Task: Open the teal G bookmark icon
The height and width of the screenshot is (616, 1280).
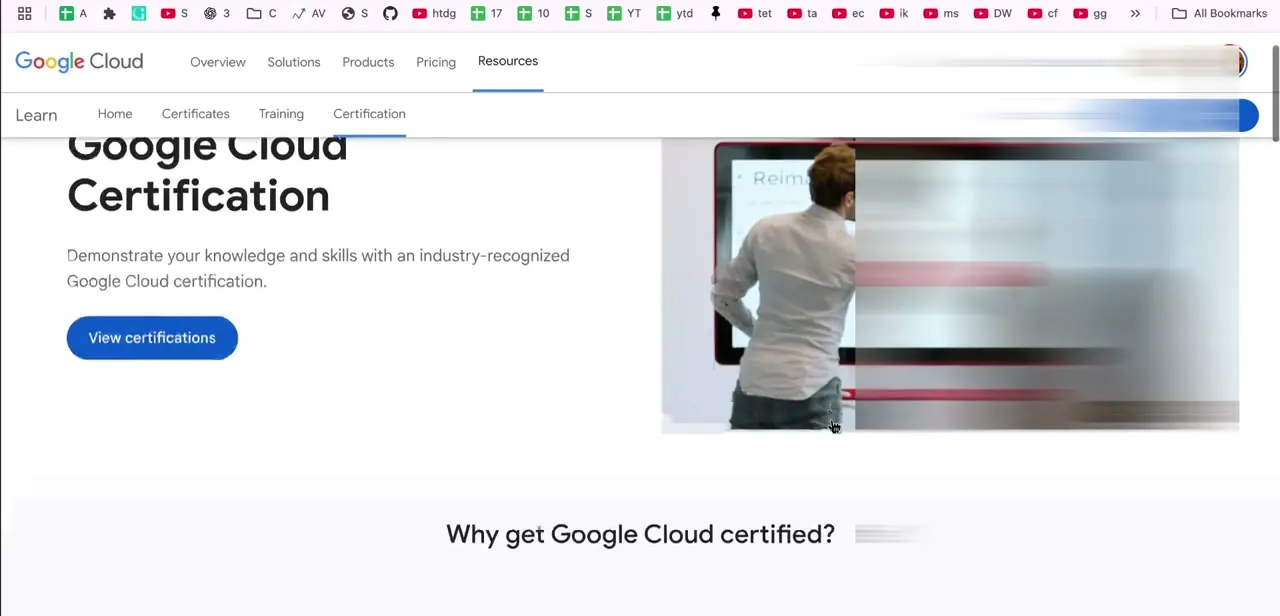Action: click(139, 14)
